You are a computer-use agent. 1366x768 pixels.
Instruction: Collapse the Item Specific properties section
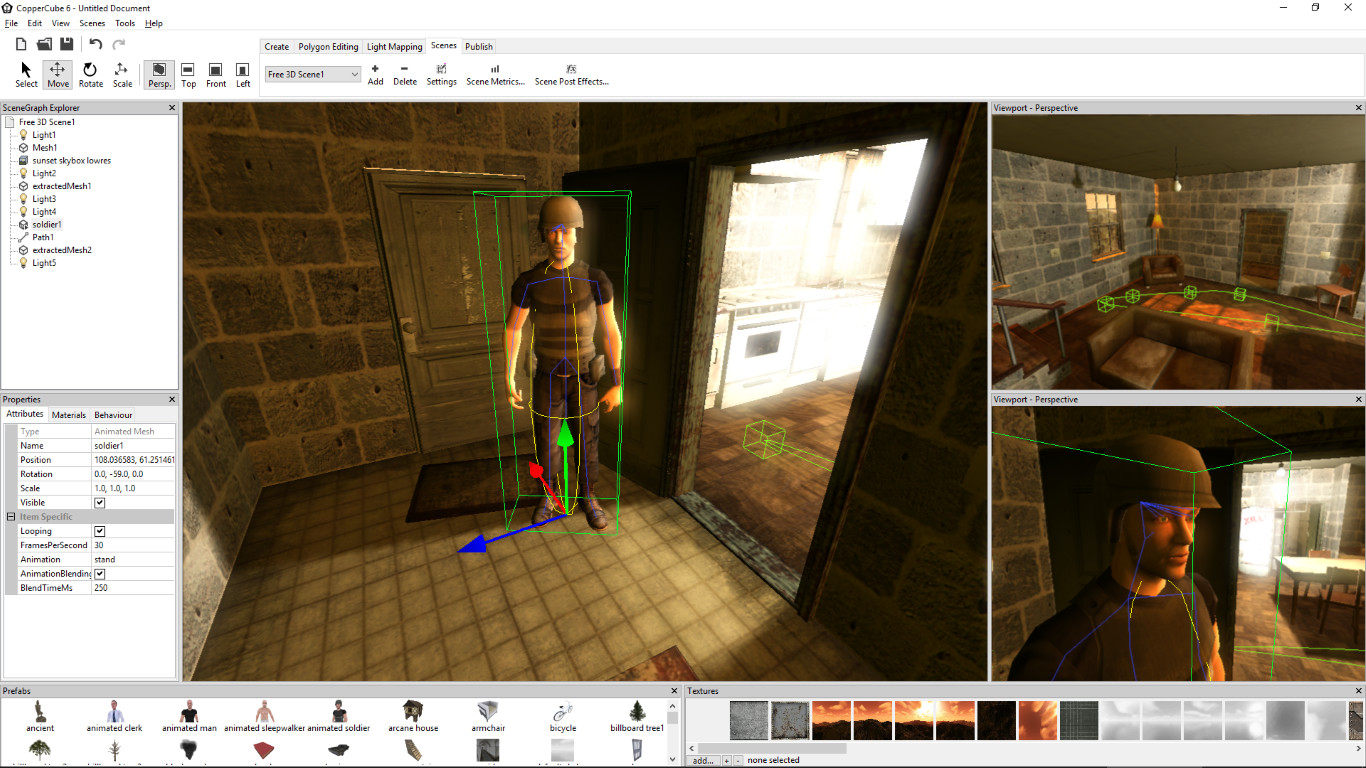9,516
